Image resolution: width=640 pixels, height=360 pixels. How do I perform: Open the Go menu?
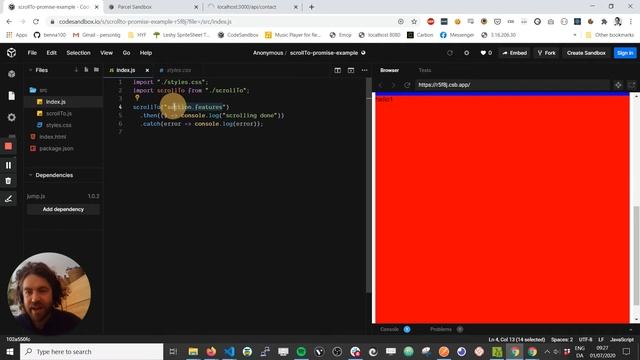127,53
